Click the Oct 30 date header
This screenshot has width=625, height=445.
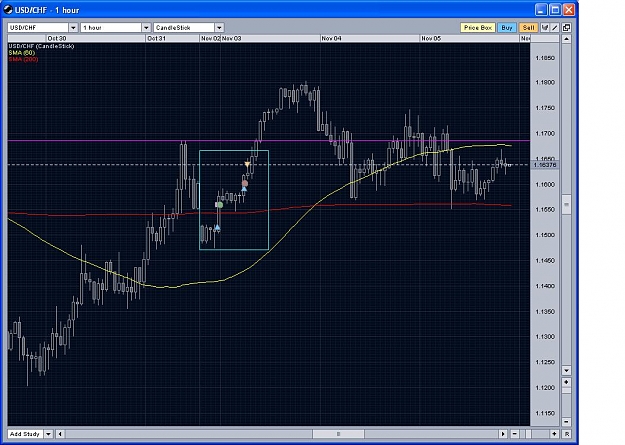(57, 38)
